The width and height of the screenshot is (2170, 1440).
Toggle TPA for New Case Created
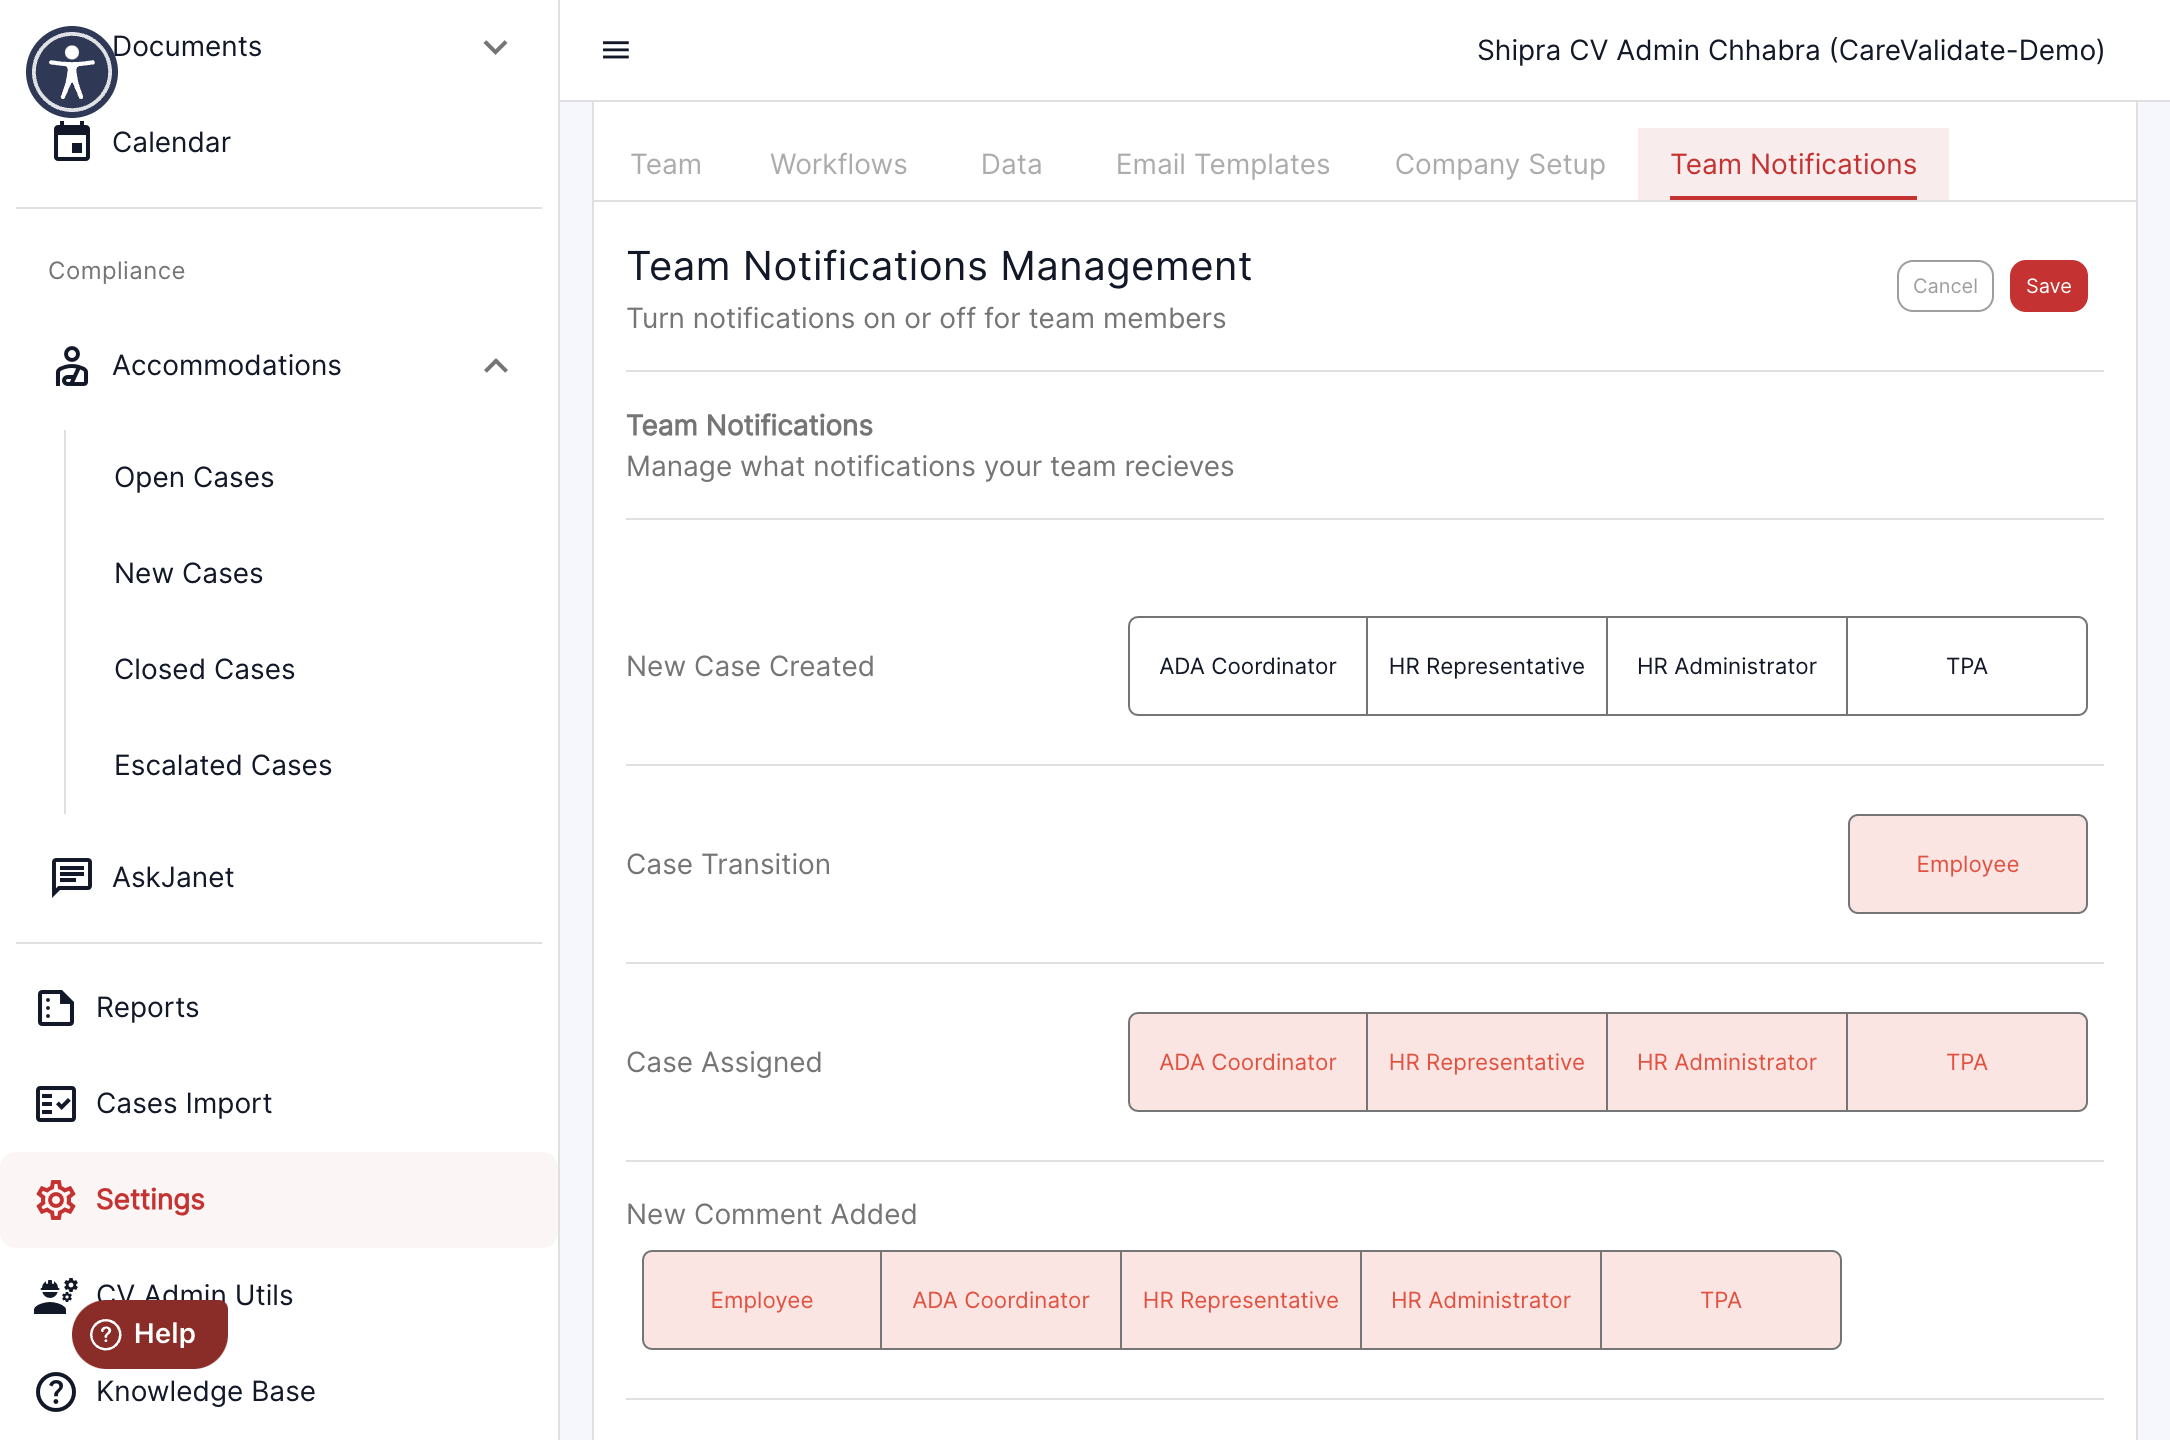(x=1967, y=666)
